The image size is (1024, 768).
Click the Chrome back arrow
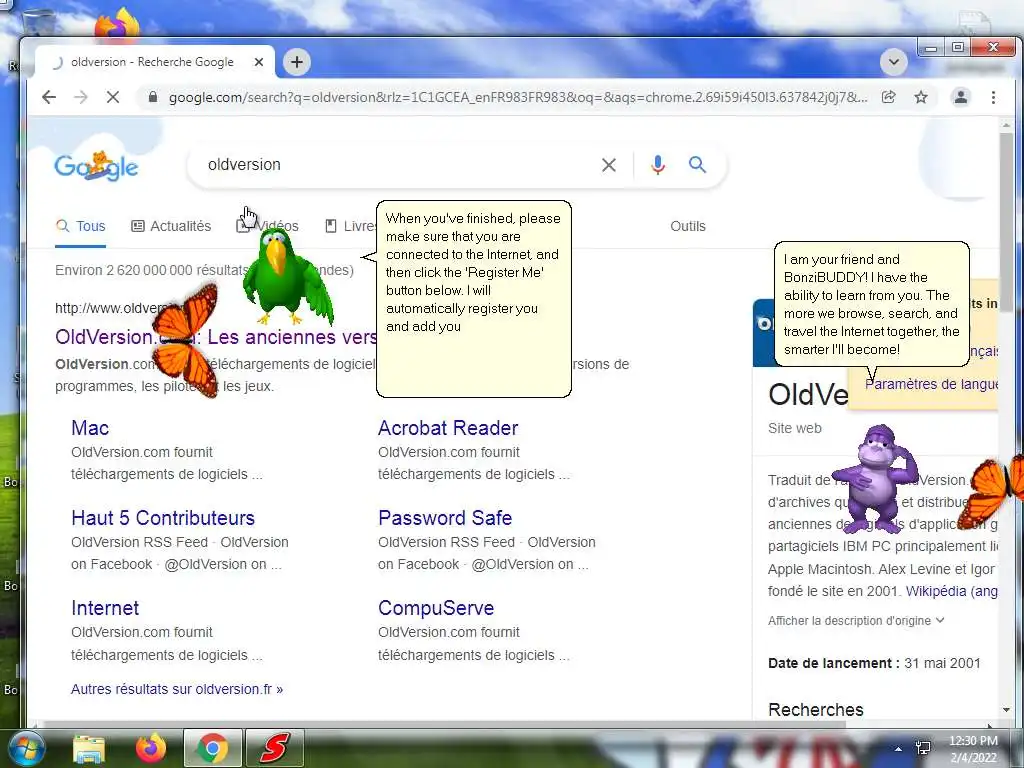pyautogui.click(x=49, y=97)
